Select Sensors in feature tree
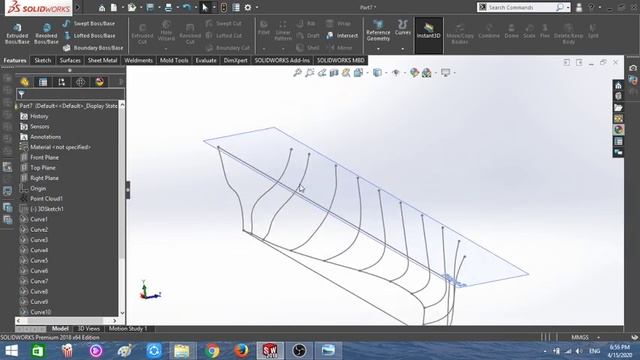Screen dimensions: 640x360 tap(39, 127)
